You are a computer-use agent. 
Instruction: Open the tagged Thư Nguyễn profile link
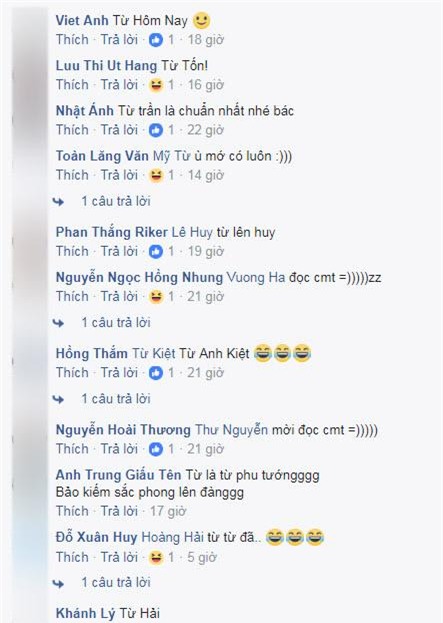point(232,430)
